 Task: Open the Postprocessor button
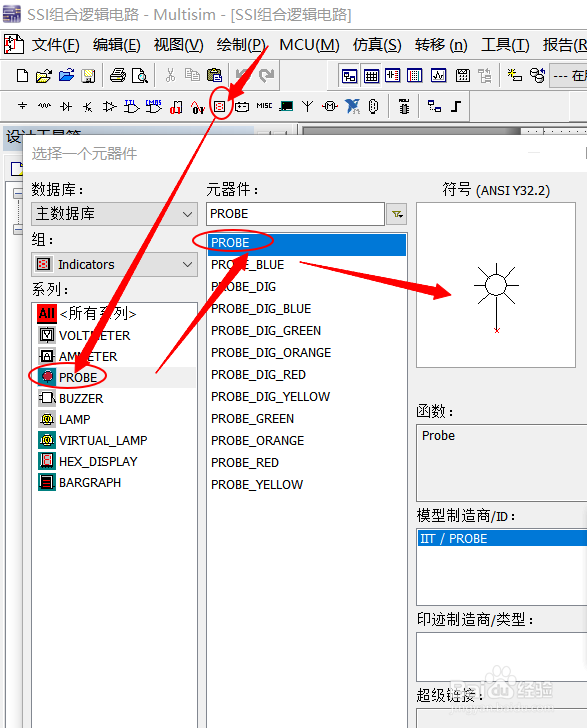tap(463, 75)
